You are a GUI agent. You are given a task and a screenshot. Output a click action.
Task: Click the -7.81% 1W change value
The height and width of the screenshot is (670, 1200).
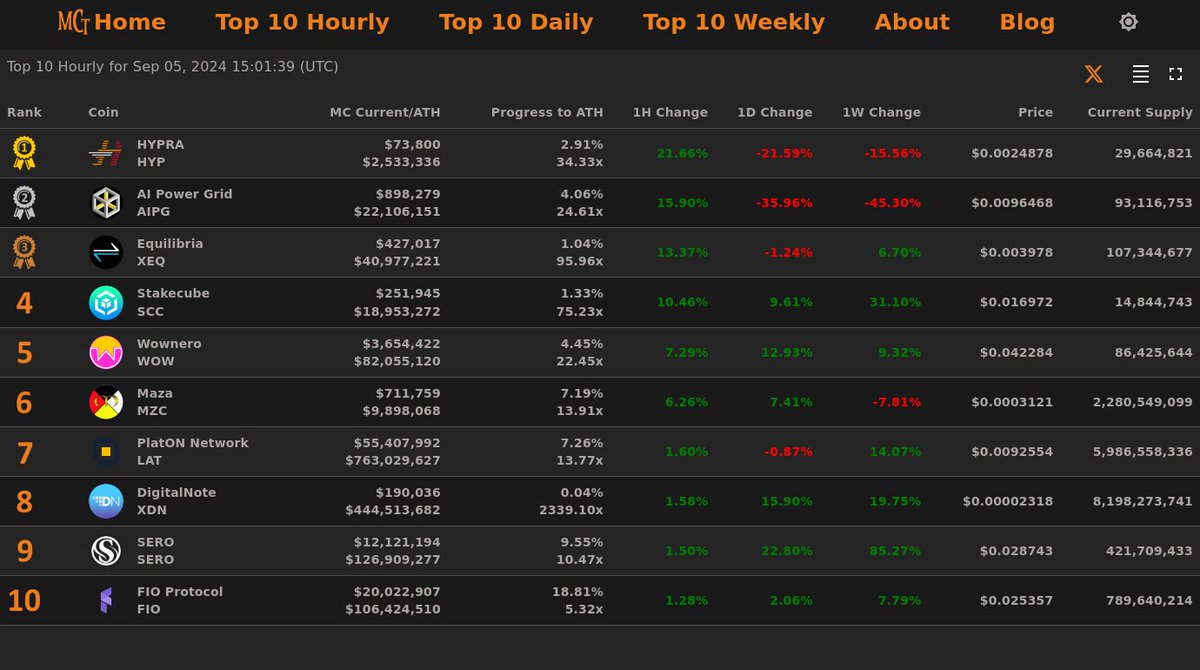895,402
